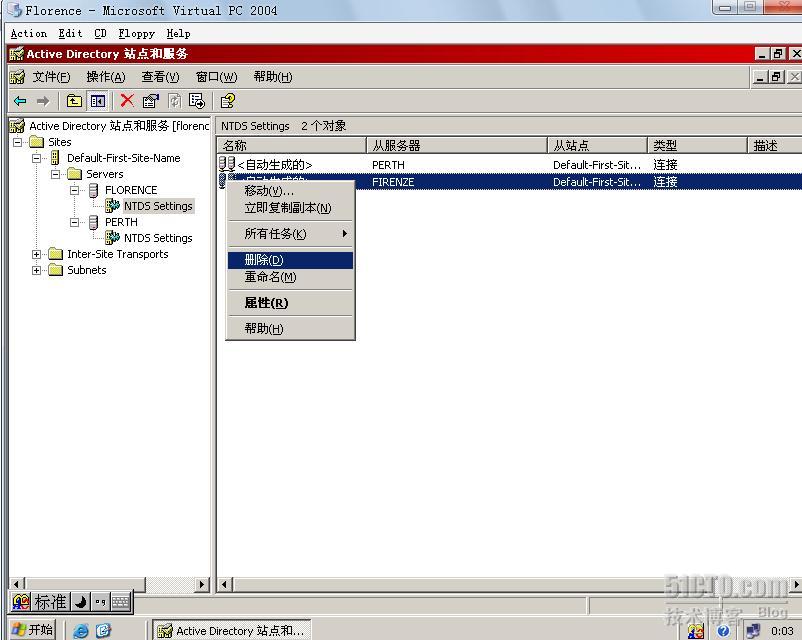Go up one level via folder icon
Image resolution: width=802 pixels, height=640 pixels.
click(74, 101)
